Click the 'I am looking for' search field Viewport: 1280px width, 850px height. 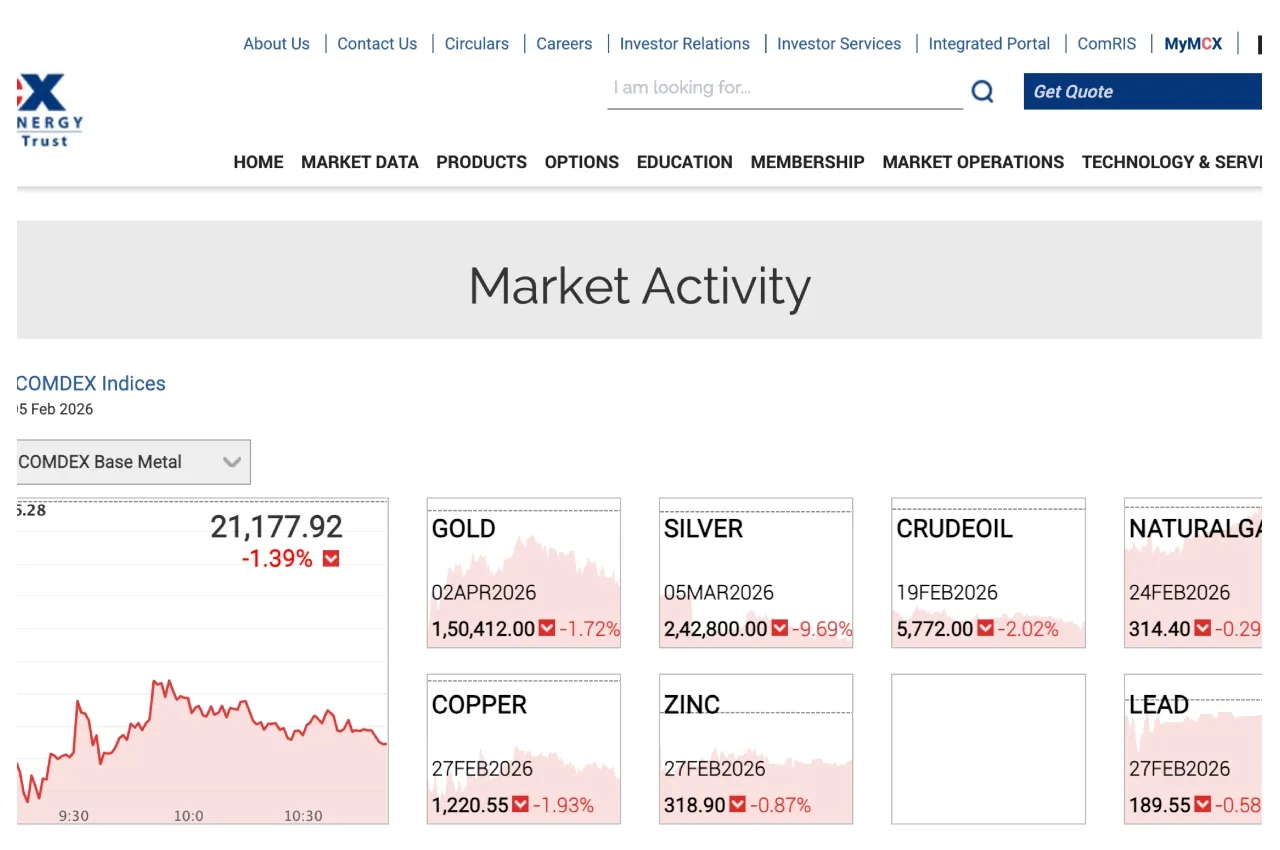pos(784,89)
